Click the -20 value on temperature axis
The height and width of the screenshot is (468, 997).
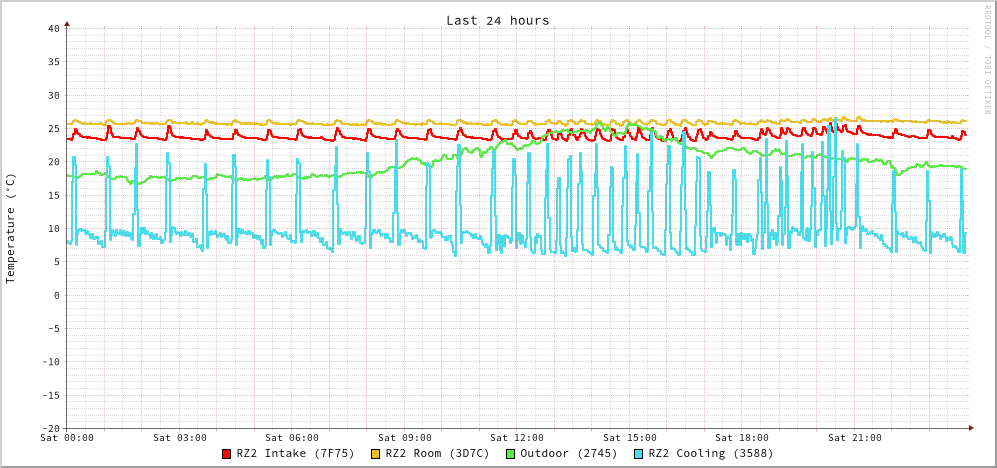pos(50,428)
